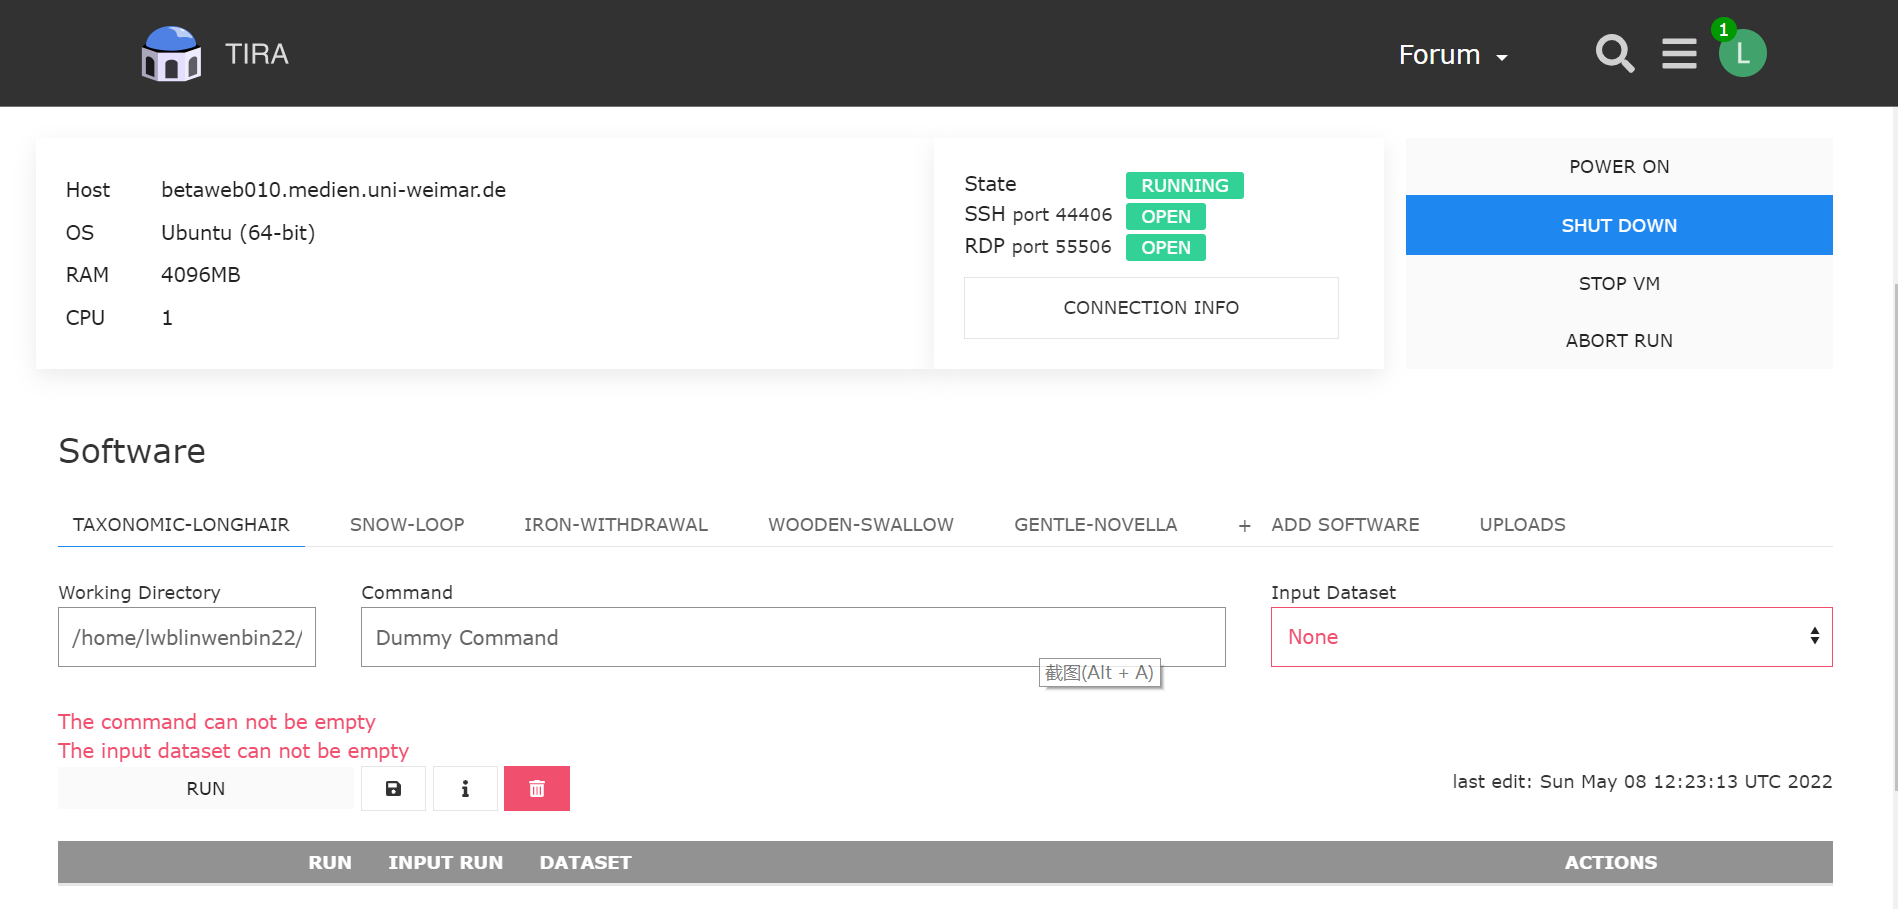Click the TIRA logo icon
The width and height of the screenshot is (1898, 909).
click(171, 54)
